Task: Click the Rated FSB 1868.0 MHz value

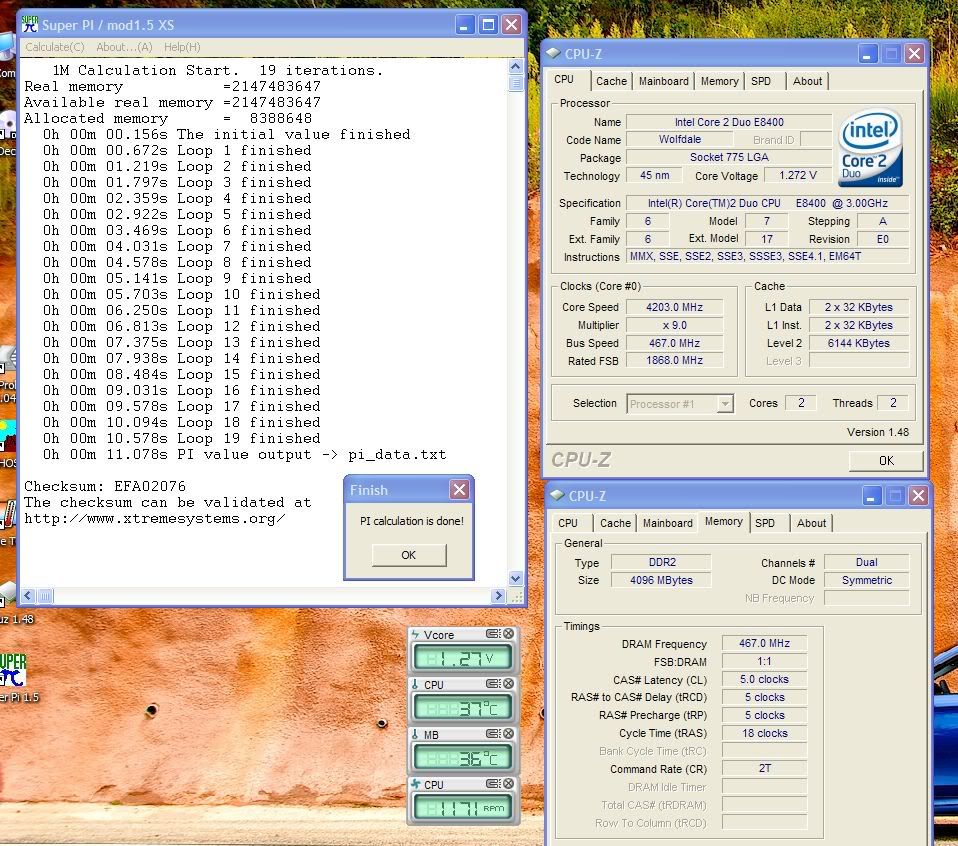Action: point(674,360)
